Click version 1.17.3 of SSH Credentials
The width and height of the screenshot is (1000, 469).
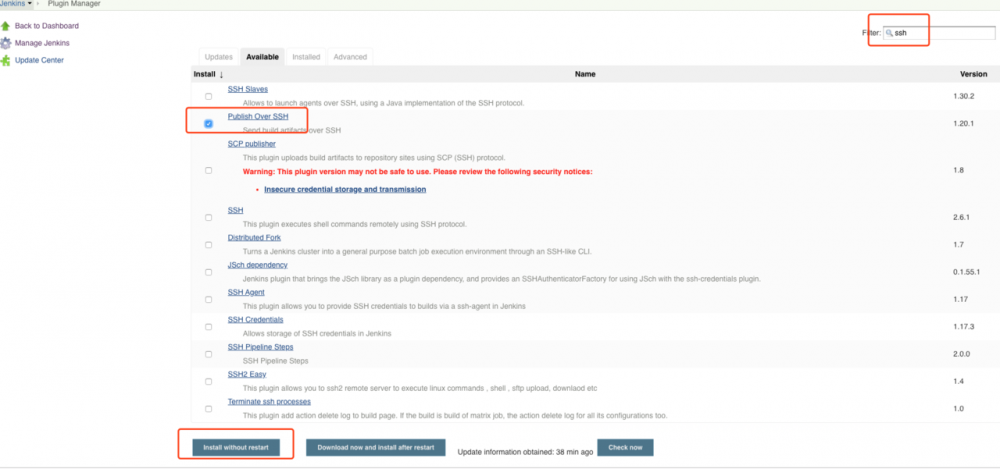tap(963, 327)
